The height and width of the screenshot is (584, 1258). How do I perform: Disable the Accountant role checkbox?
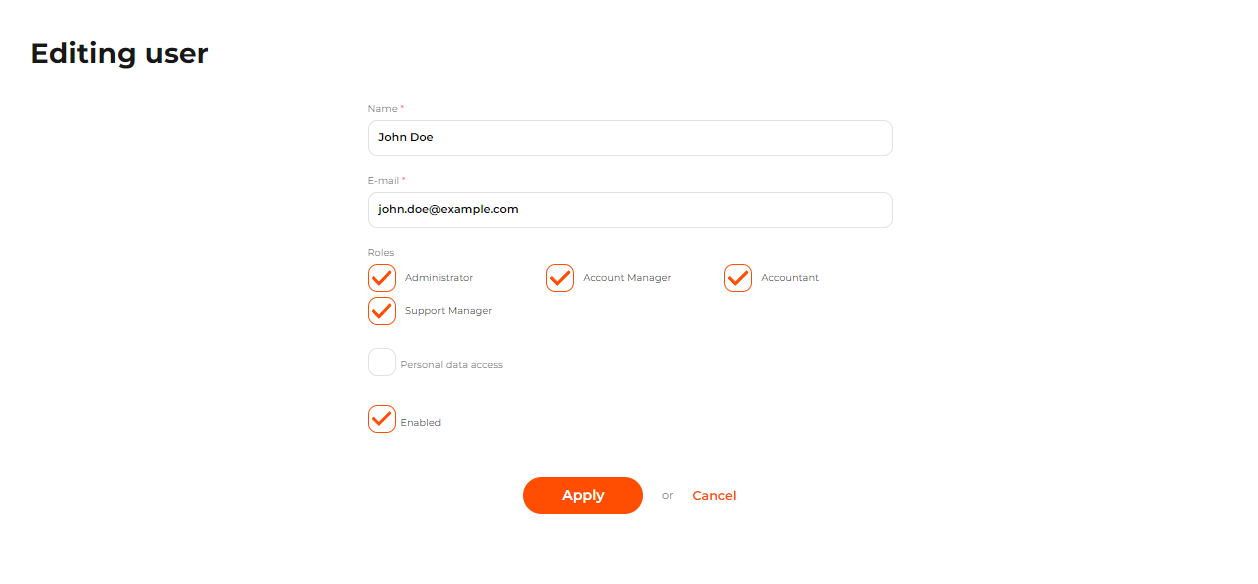[738, 278]
